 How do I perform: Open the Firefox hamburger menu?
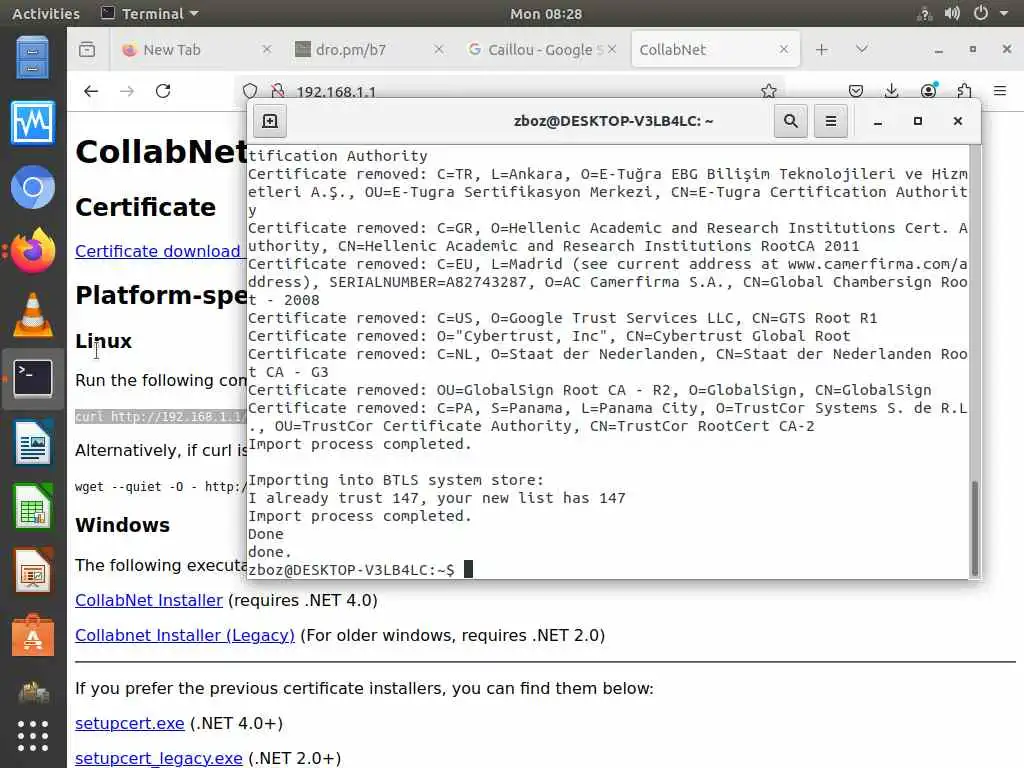[x=1000, y=91]
